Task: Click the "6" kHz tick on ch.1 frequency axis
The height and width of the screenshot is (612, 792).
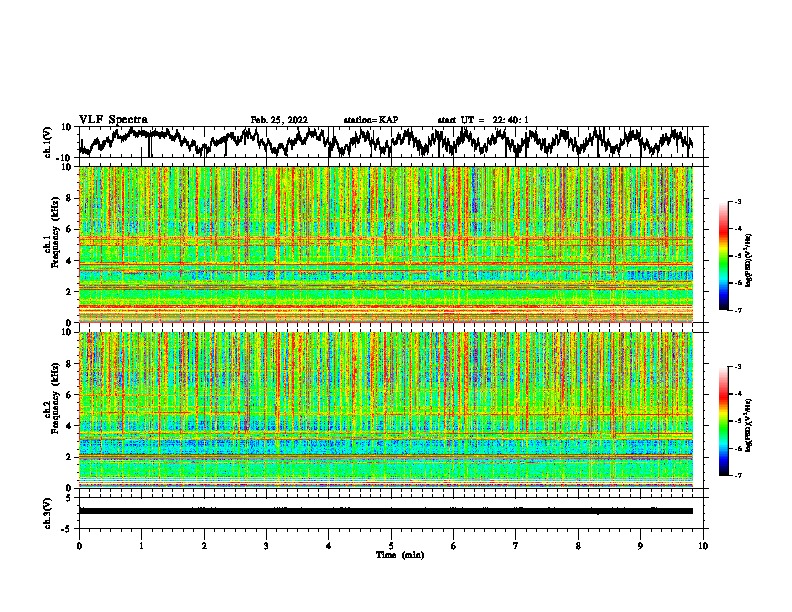Action: click(x=69, y=229)
